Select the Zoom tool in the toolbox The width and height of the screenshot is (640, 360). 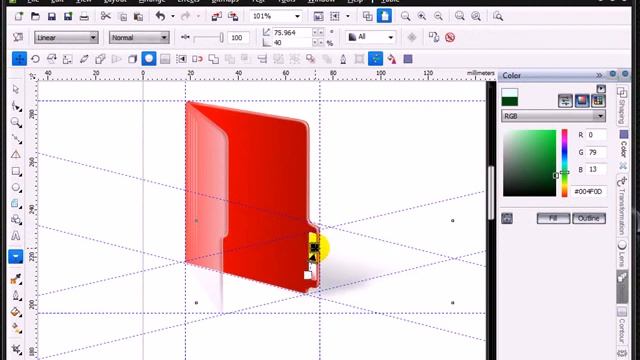(x=16, y=122)
